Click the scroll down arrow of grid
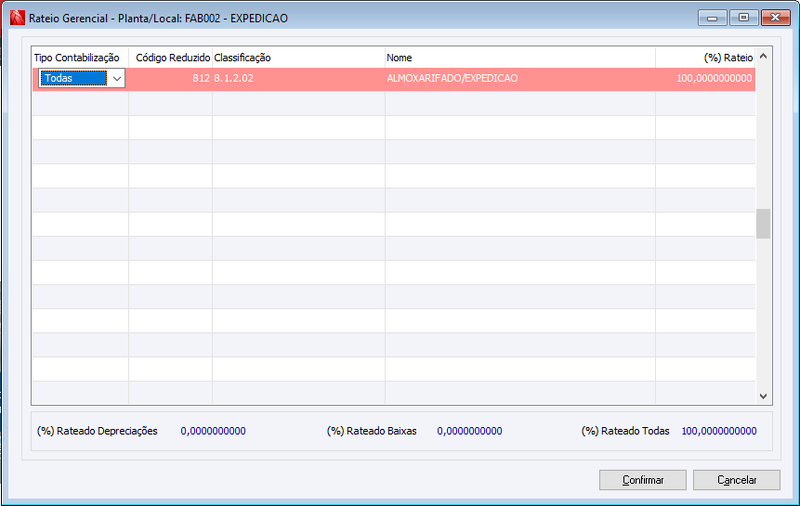The image size is (800, 506). [763, 396]
